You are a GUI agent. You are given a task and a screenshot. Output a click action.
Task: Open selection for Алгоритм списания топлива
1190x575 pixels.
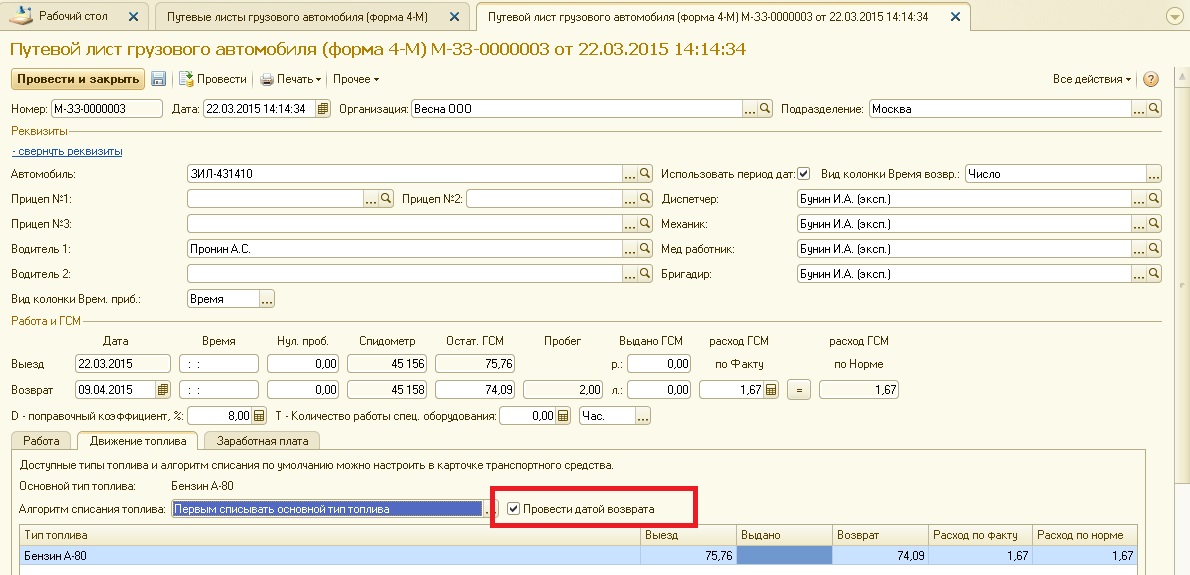pyautogui.click(x=490, y=509)
